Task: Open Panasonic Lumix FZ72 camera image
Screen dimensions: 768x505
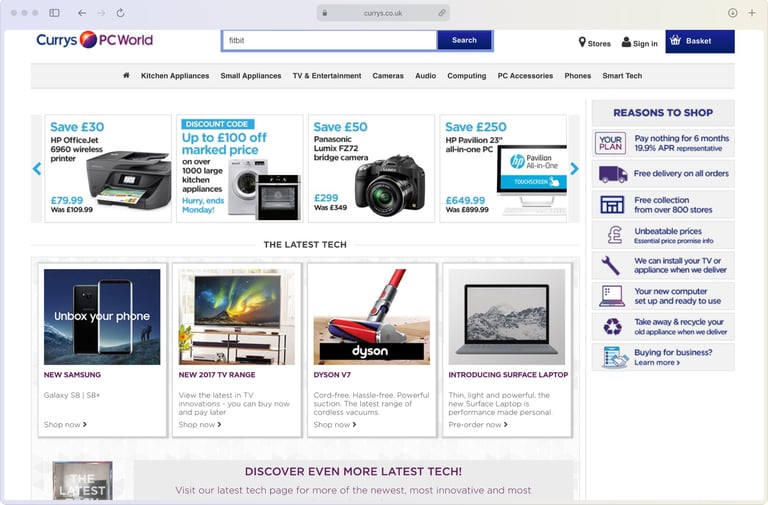Action: (390, 186)
